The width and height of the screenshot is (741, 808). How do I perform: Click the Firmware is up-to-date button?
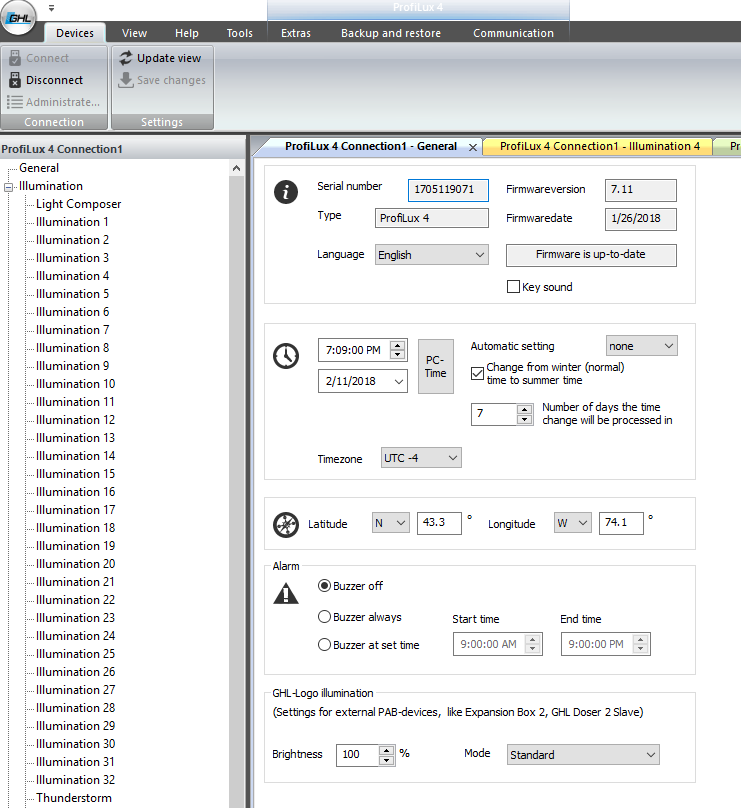[x=591, y=255]
